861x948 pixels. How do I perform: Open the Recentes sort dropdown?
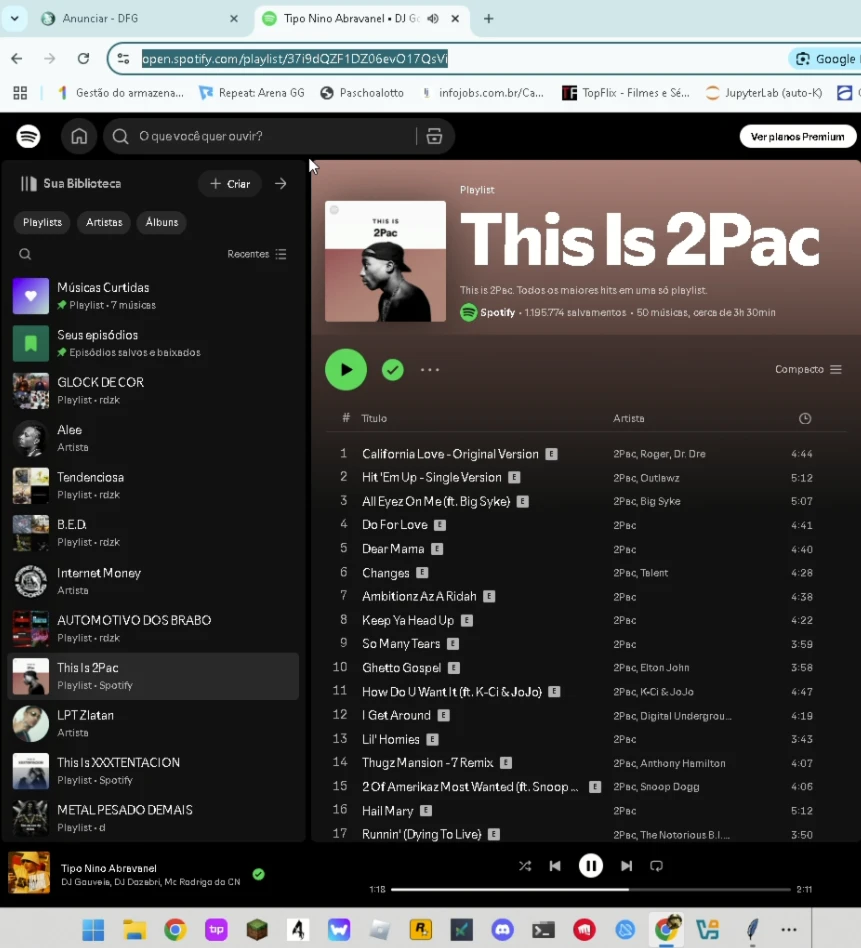257,254
